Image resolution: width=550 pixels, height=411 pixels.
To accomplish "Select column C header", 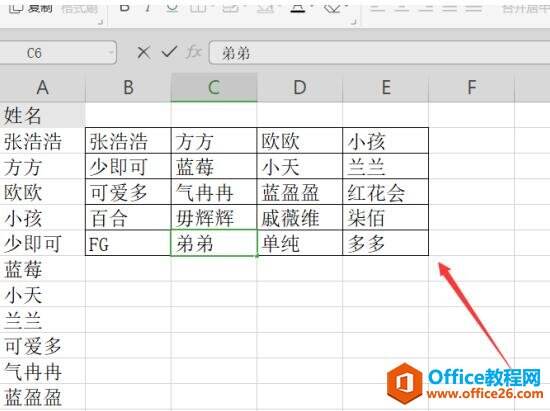I will point(214,87).
